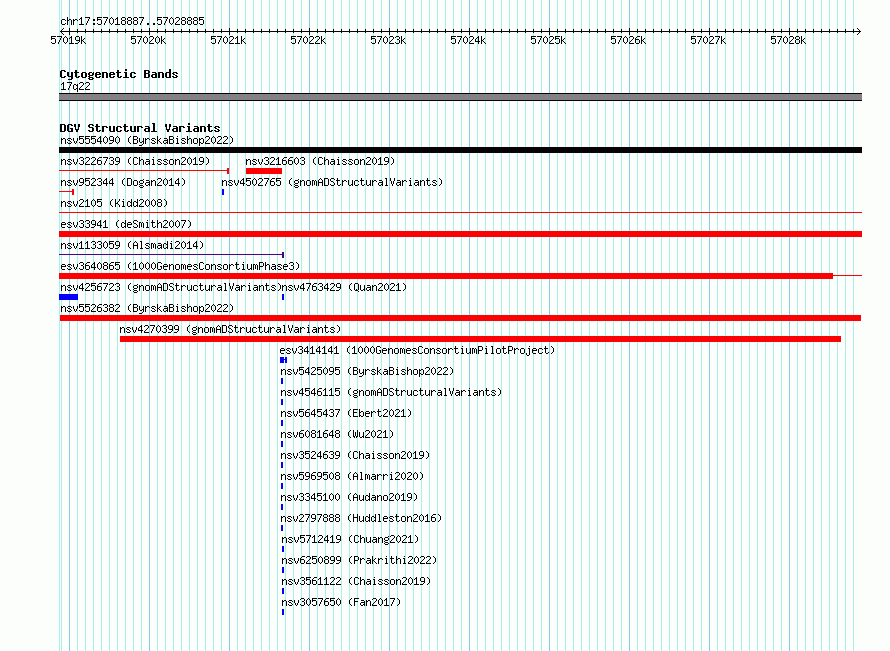Click the 57026k ruler tick label

pos(628,40)
